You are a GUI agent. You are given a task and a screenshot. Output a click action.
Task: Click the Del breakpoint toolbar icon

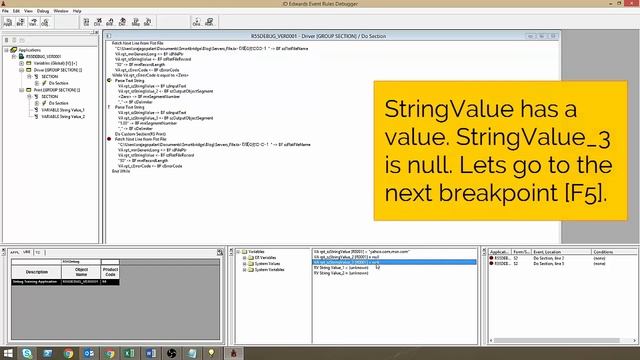pos(122,22)
